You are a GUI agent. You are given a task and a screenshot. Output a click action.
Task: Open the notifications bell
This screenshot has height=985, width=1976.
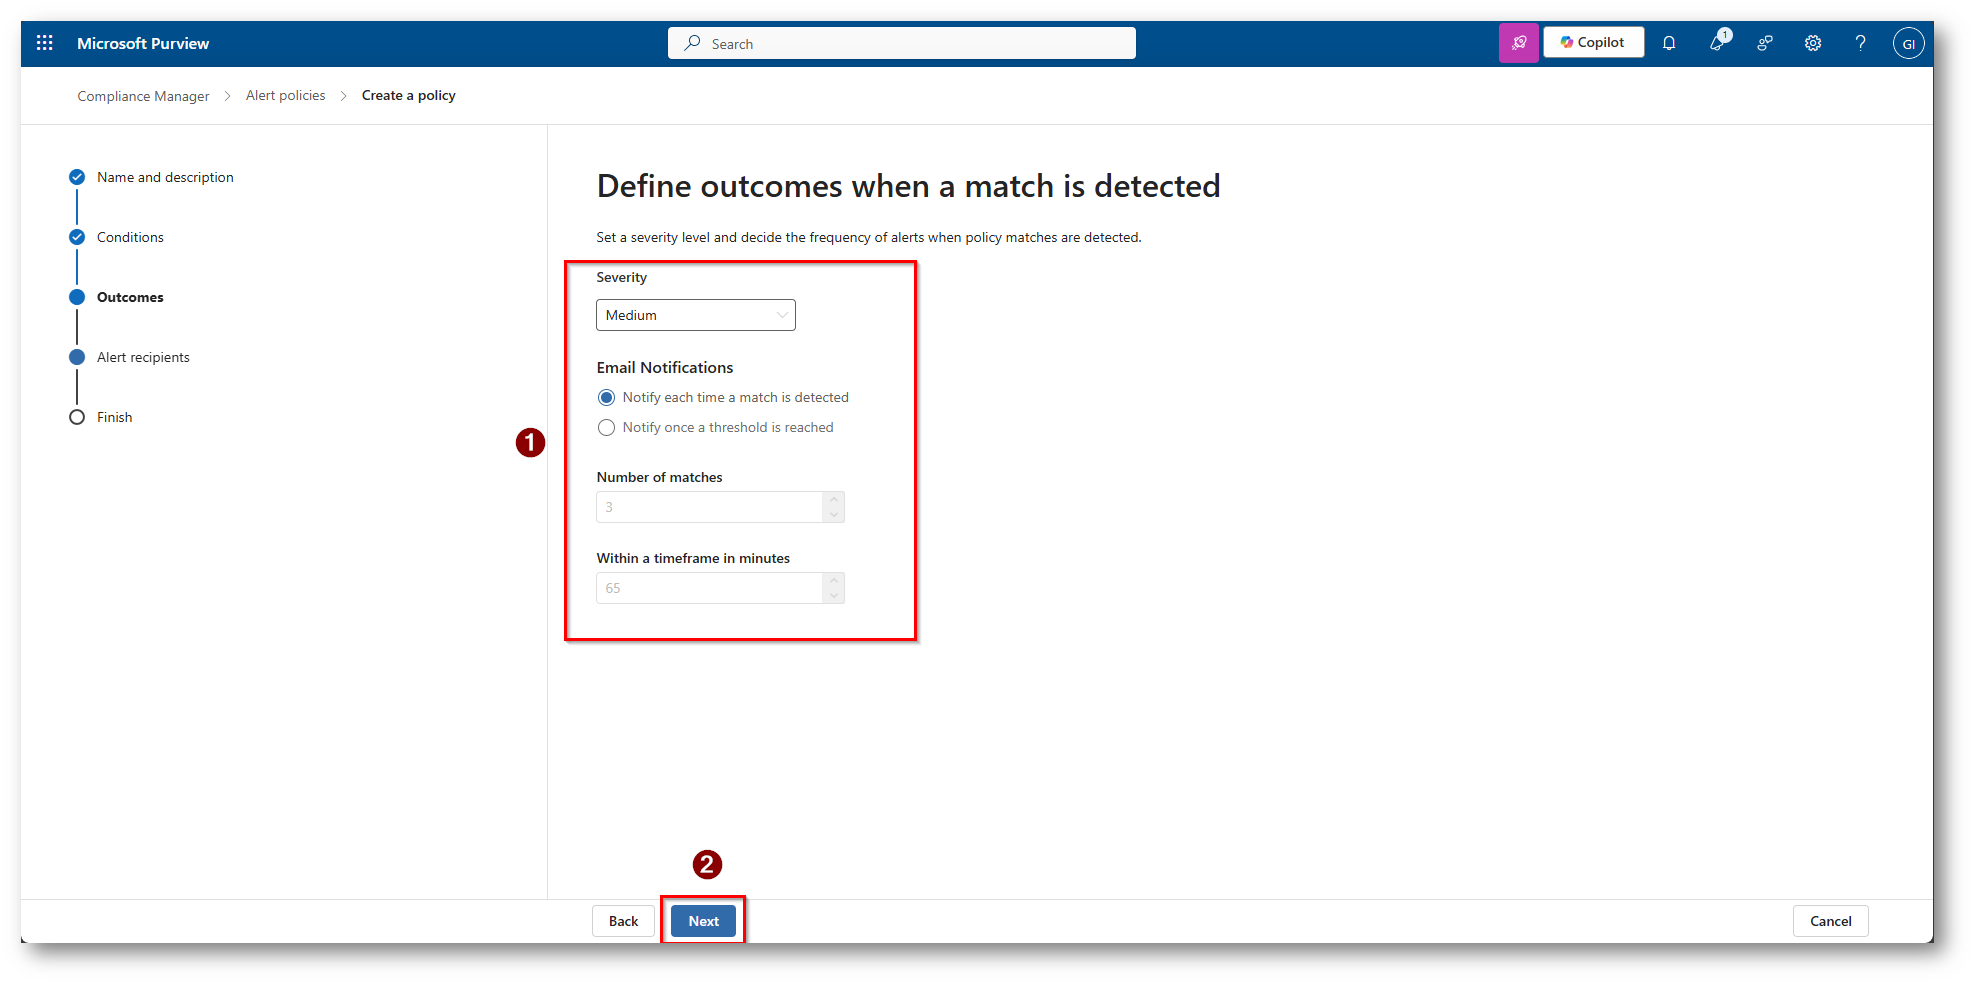pos(1669,43)
